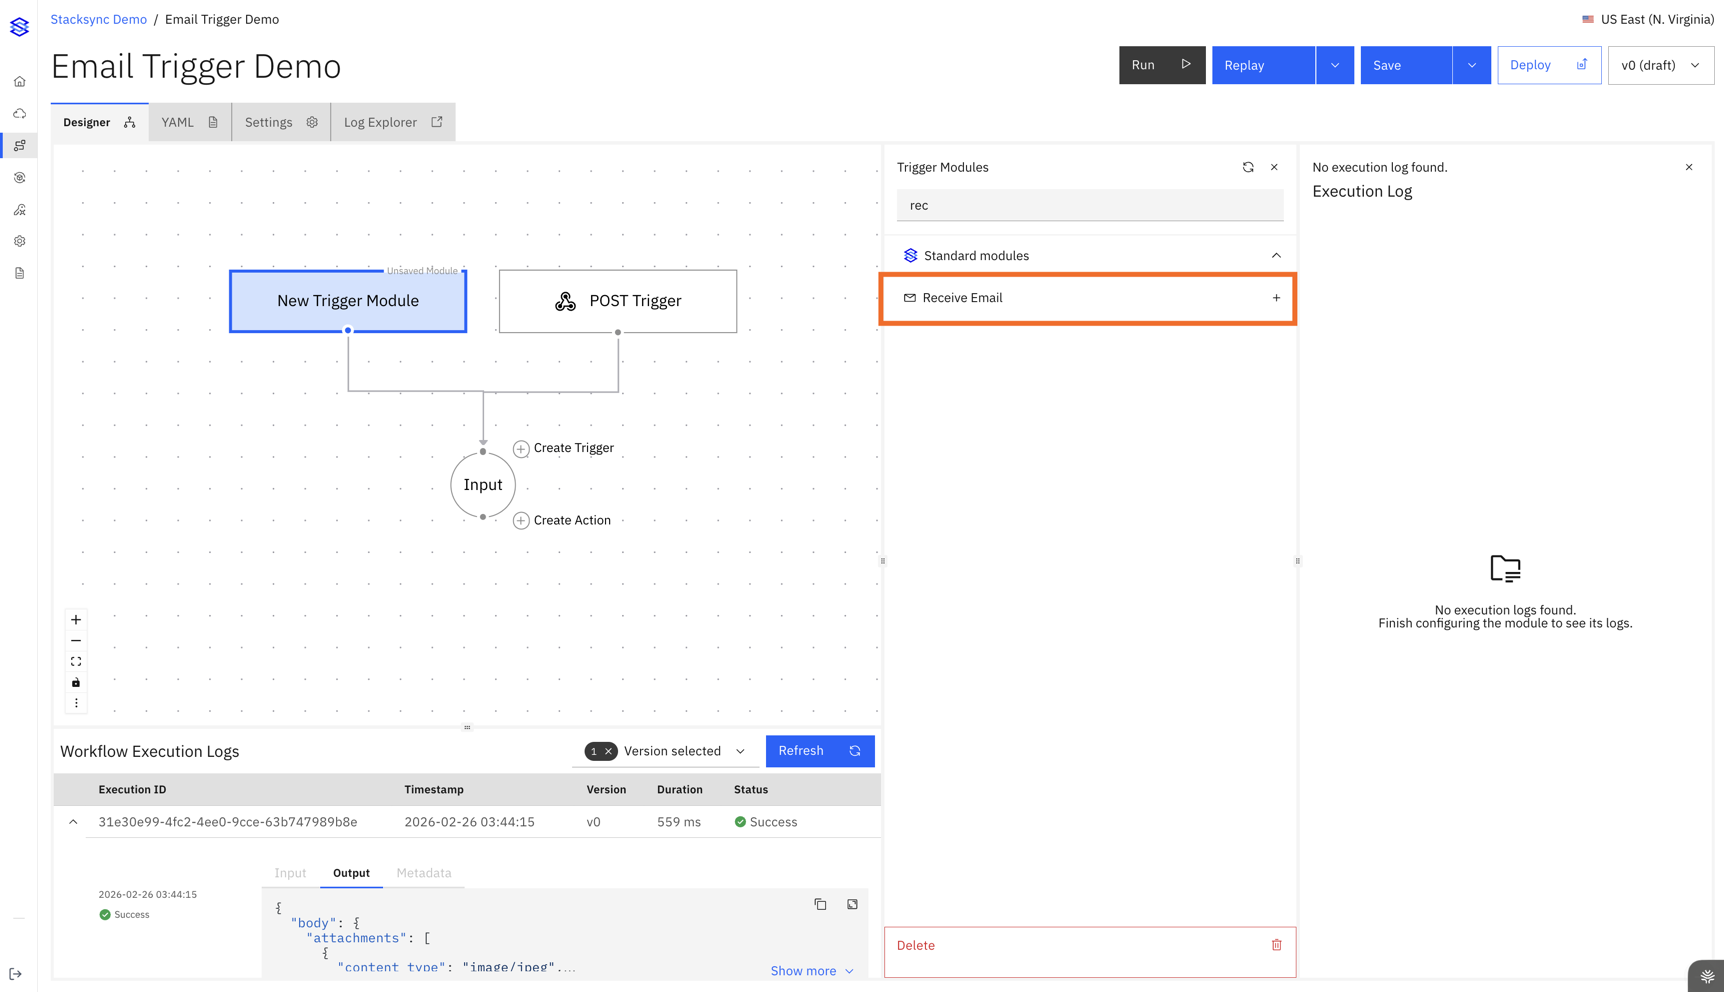
Task: Click the trigger module search field
Action: 1089,205
